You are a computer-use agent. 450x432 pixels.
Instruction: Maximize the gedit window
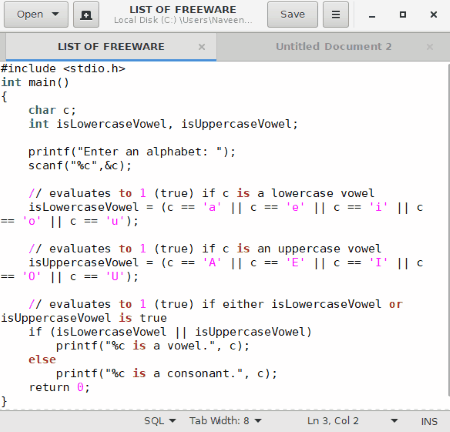pos(403,15)
